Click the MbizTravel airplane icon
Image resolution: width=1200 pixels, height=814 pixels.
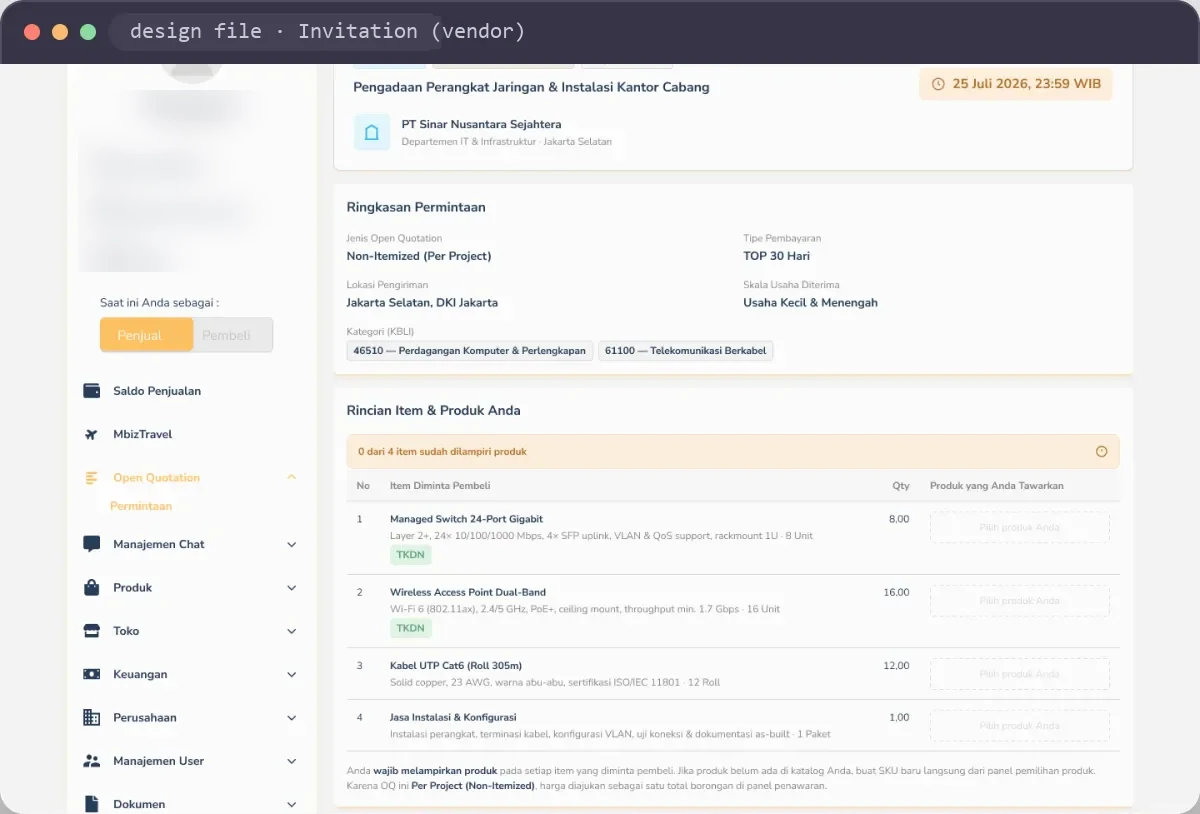pyautogui.click(x=92, y=434)
